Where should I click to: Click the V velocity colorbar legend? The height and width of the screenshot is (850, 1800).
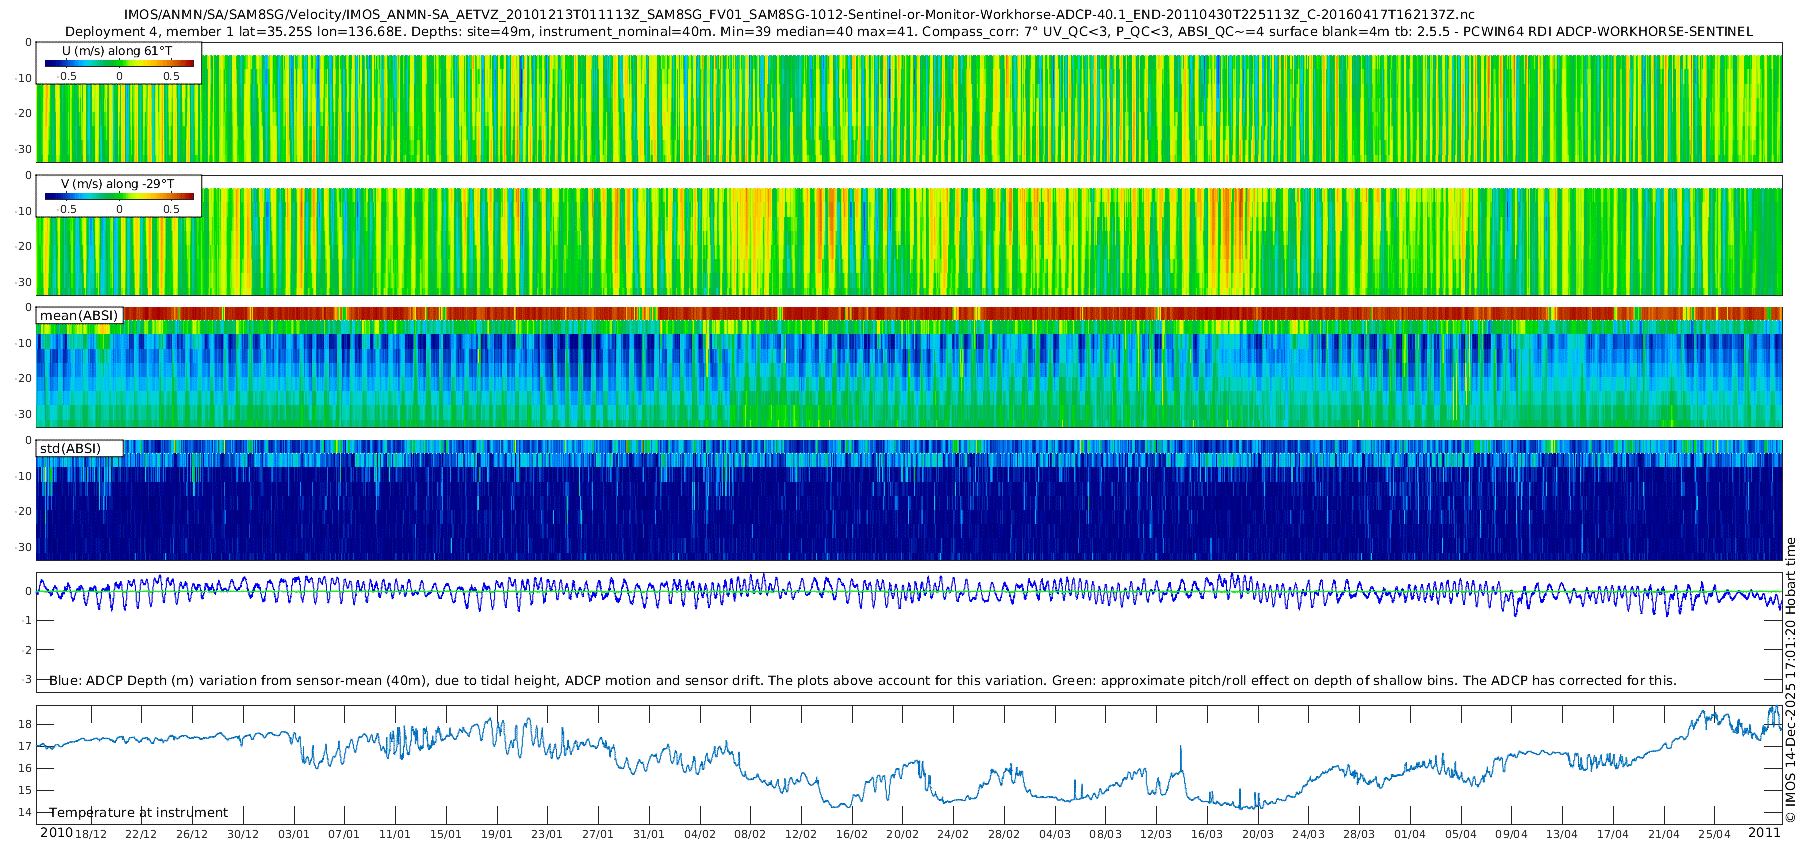tap(119, 196)
